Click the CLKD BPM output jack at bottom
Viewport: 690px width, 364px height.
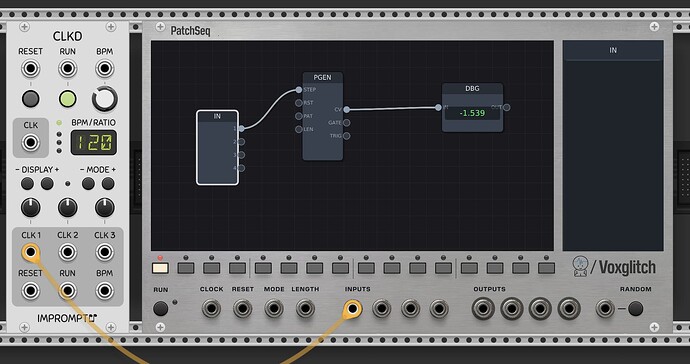pyautogui.click(x=104, y=290)
